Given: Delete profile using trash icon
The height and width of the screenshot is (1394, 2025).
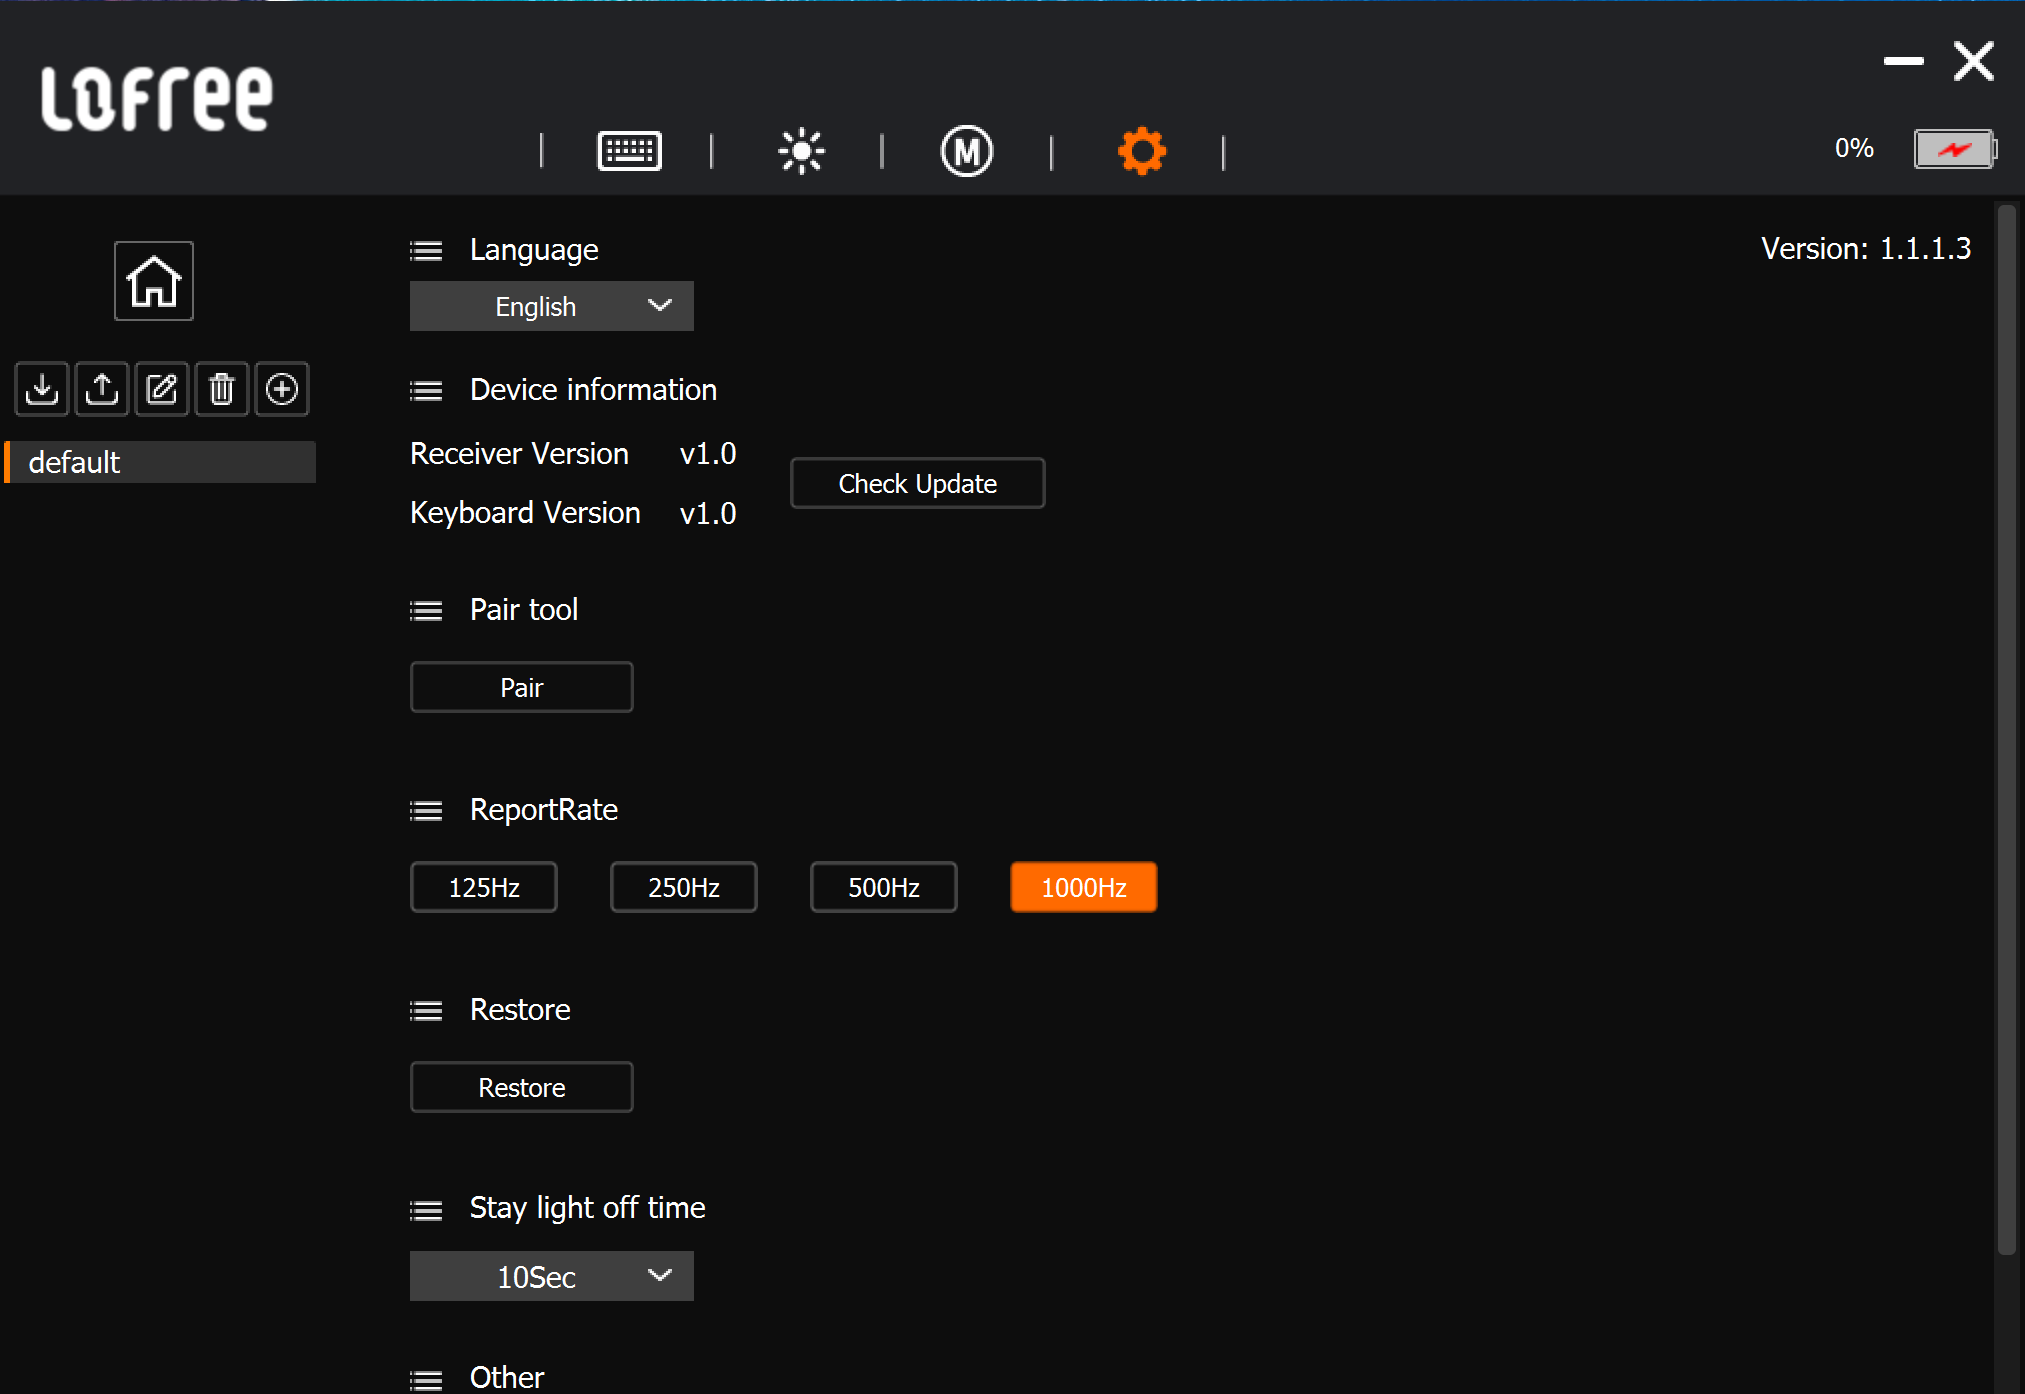Looking at the screenshot, I should click(222, 388).
